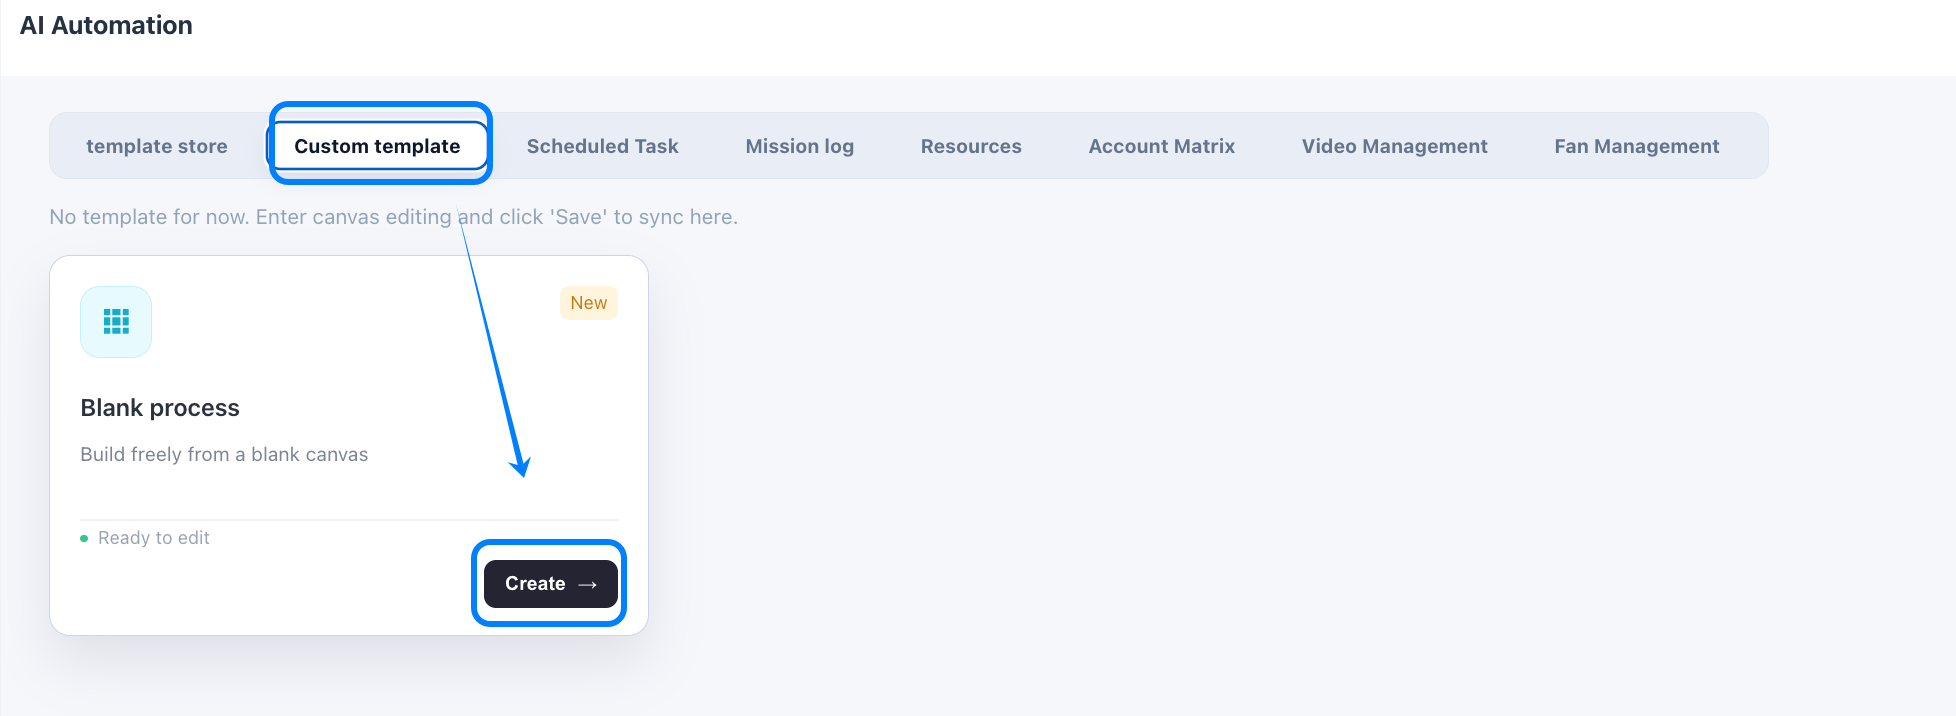Click the grid icon on Blank process card
This screenshot has width=1956, height=716.
(x=116, y=322)
